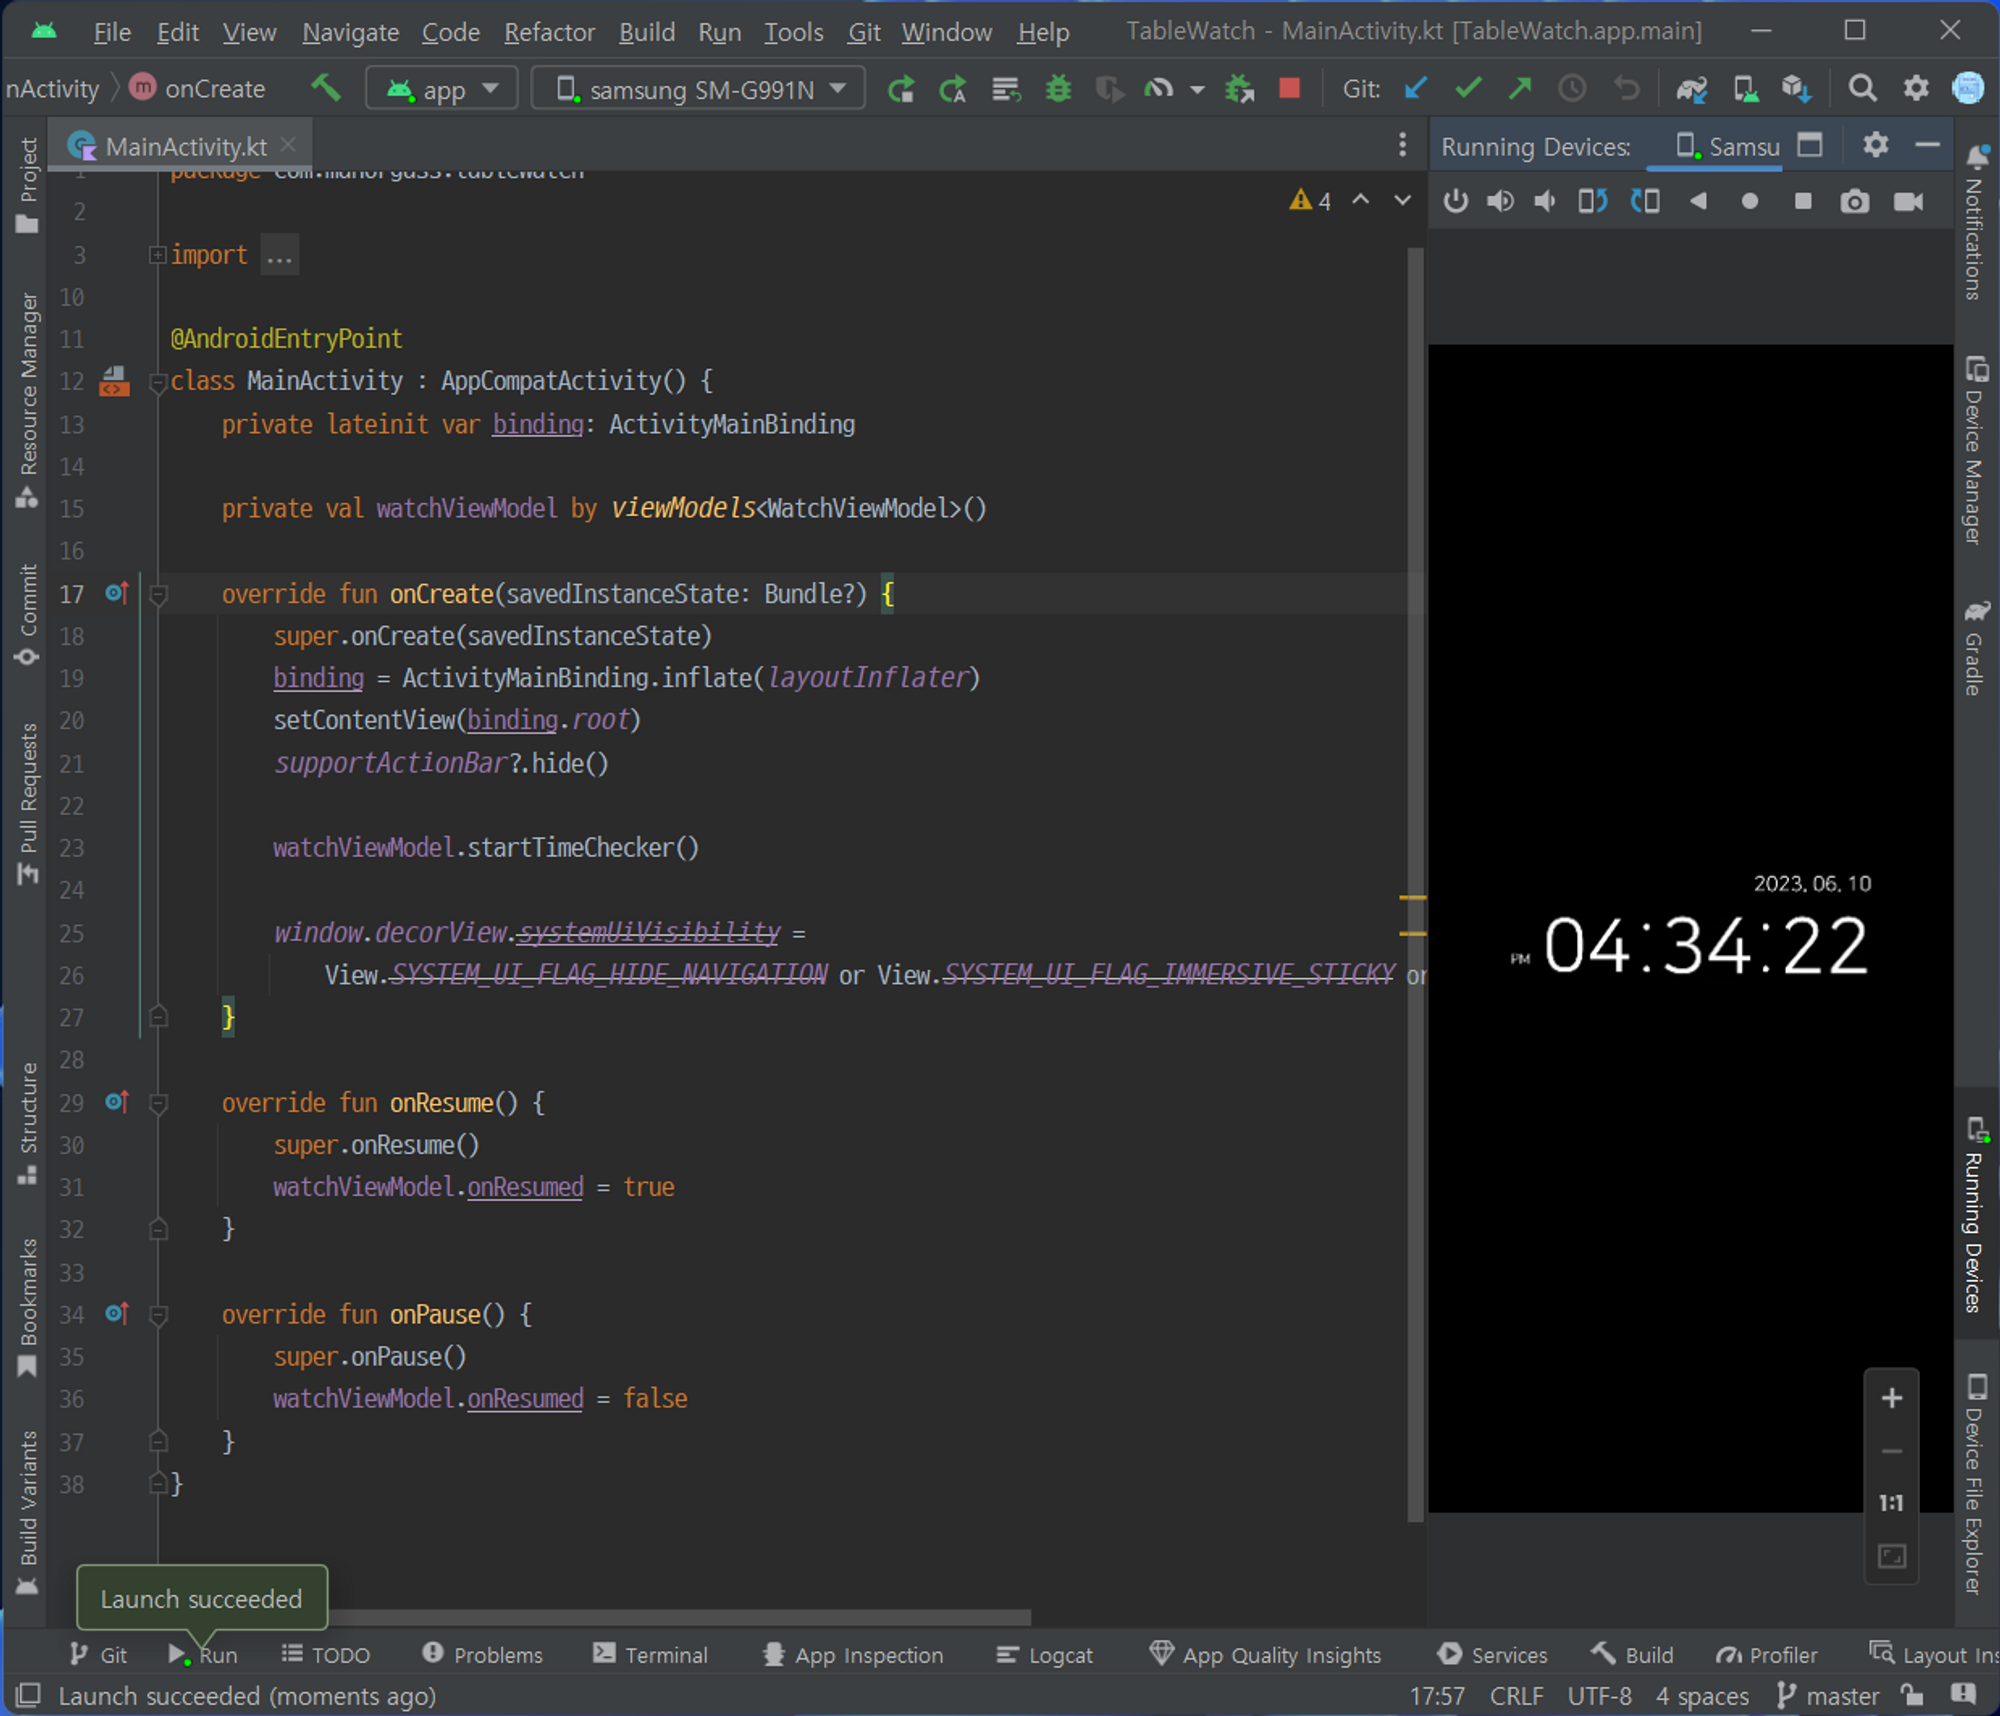
Task: Click the hammer Make Project icon
Action: tap(325, 88)
